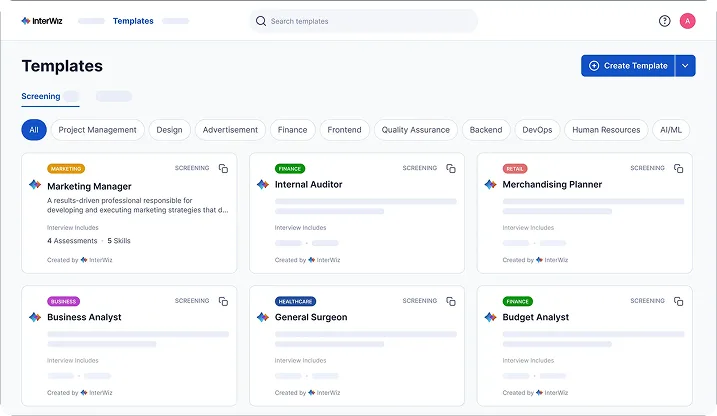Click the FINANCE badge on Internal Auditor
This screenshot has height=416, width=717.
tap(290, 169)
